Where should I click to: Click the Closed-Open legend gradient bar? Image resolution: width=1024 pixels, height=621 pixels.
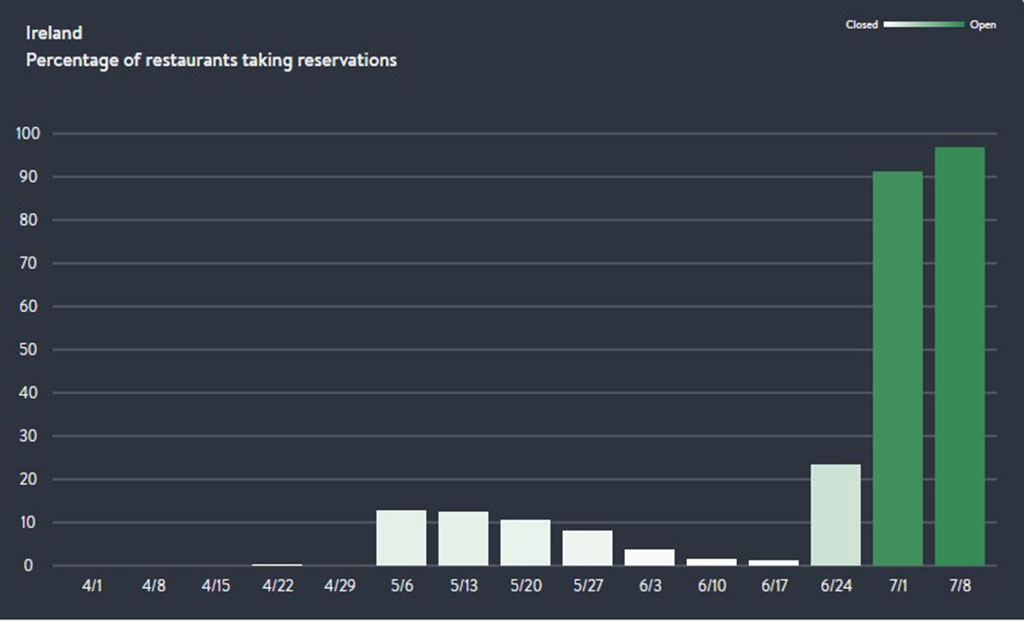pos(923,25)
